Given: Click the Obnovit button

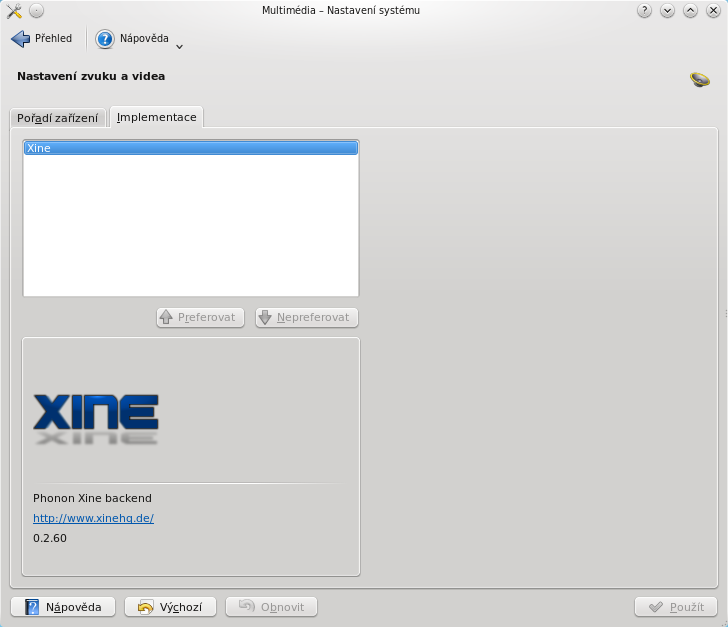Looking at the screenshot, I should 271,607.
